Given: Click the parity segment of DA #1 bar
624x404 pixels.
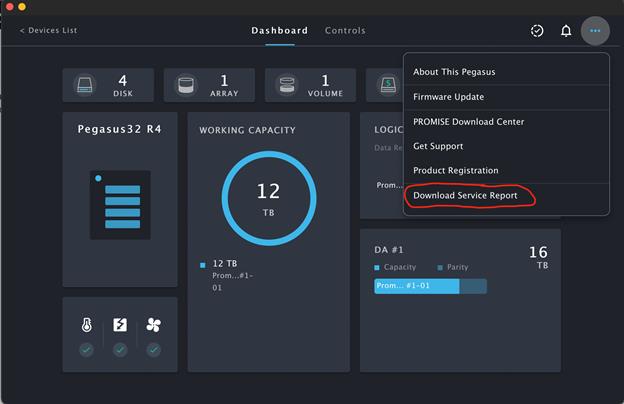Looking at the screenshot, I should click(473, 286).
